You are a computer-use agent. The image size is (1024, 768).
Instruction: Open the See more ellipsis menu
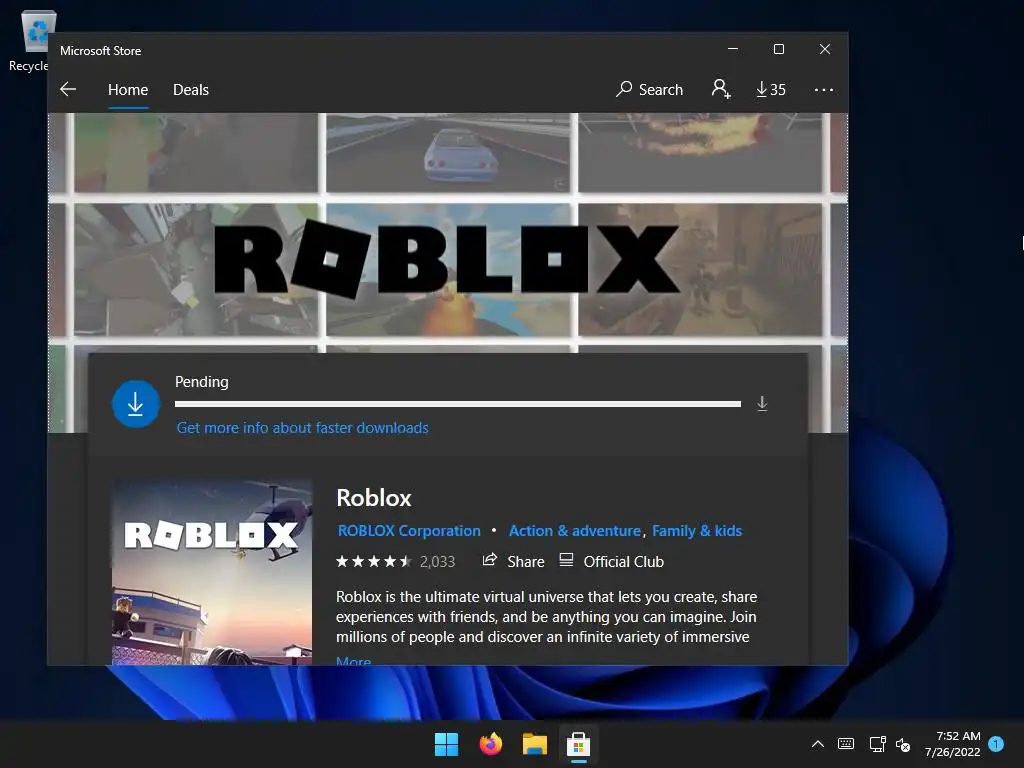click(x=824, y=89)
